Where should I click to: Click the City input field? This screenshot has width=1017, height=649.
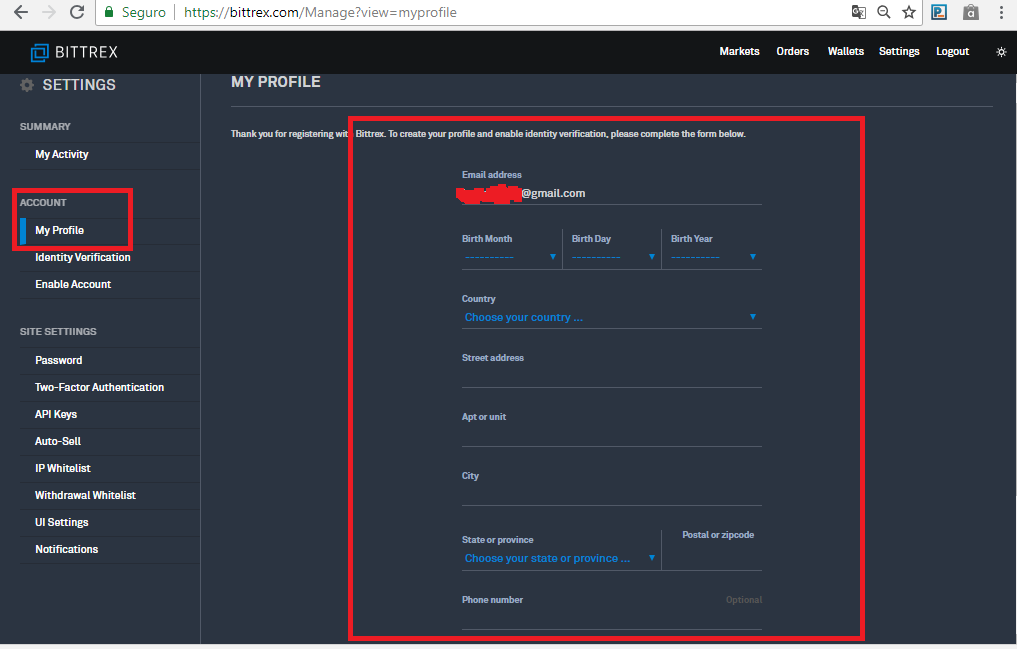[611, 495]
